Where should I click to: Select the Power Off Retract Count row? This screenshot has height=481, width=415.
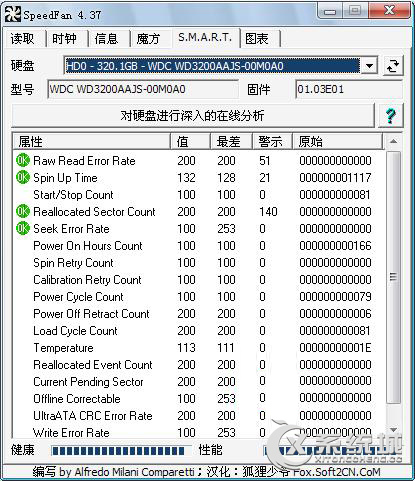tap(199, 314)
